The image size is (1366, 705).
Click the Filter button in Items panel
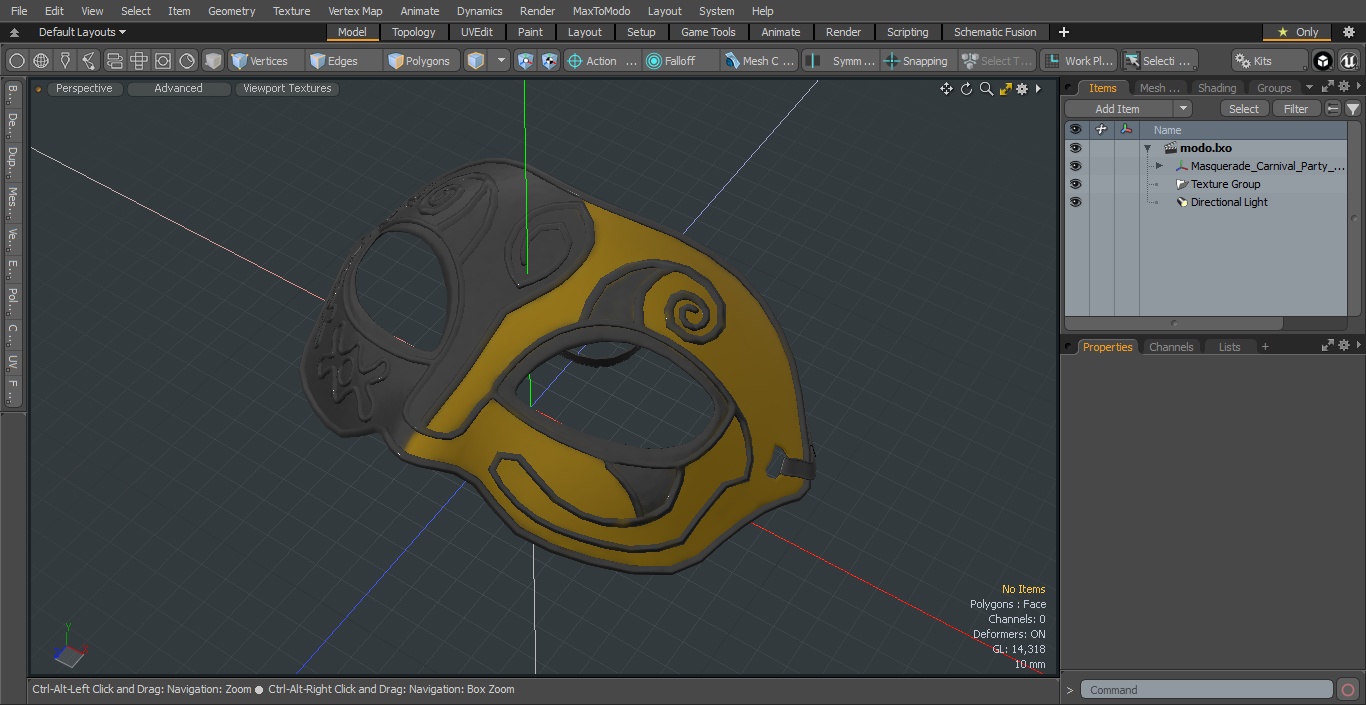pyautogui.click(x=1296, y=109)
